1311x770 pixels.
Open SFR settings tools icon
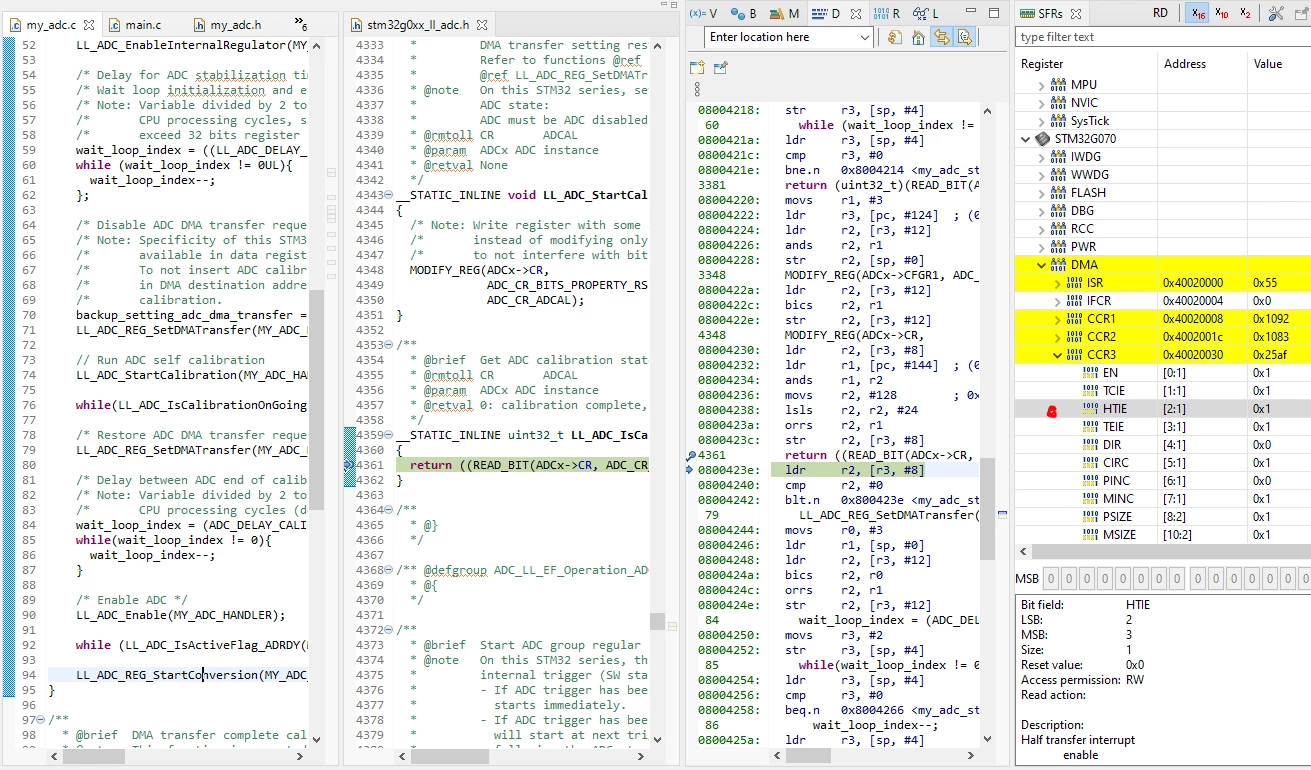(x=1276, y=13)
